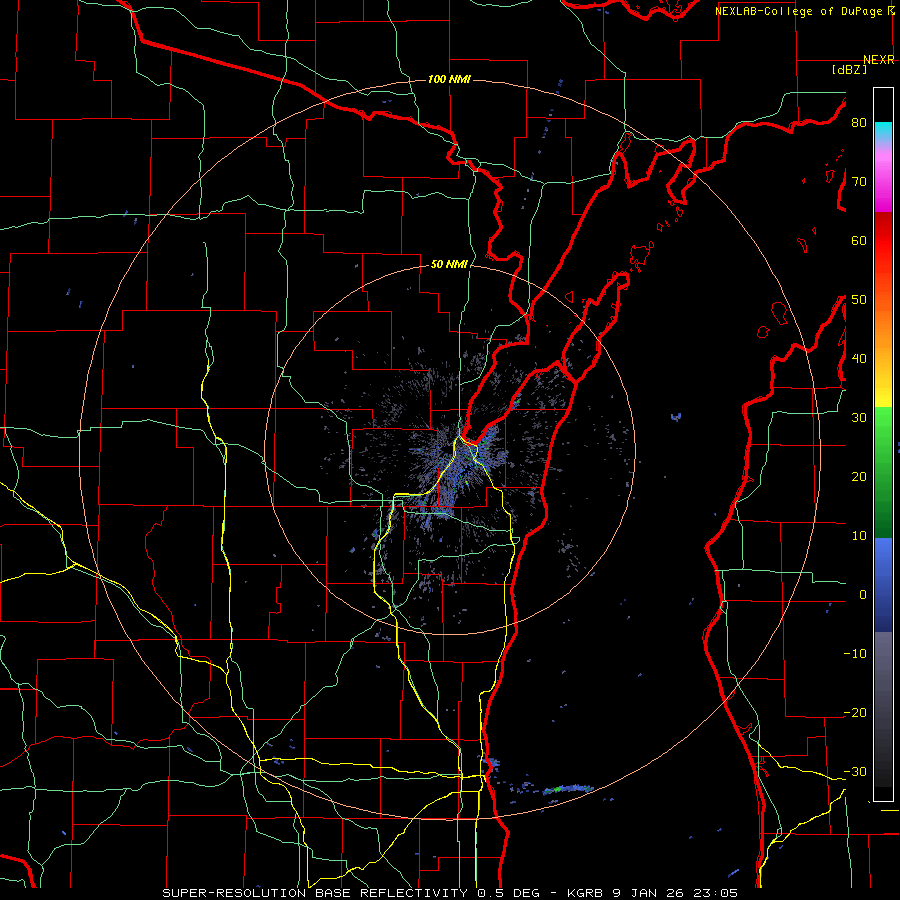900x900 pixels.
Task: Click the 50 value on the dBZ scale
Action: [x=859, y=300]
